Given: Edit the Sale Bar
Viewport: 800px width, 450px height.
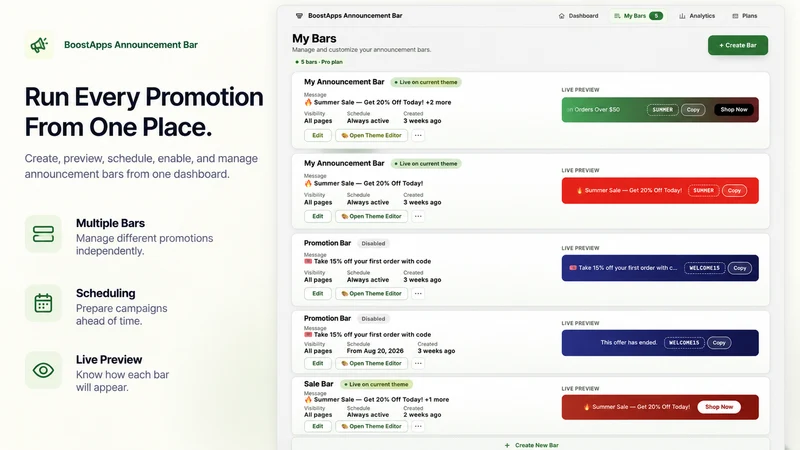Looking at the screenshot, I should [x=318, y=426].
